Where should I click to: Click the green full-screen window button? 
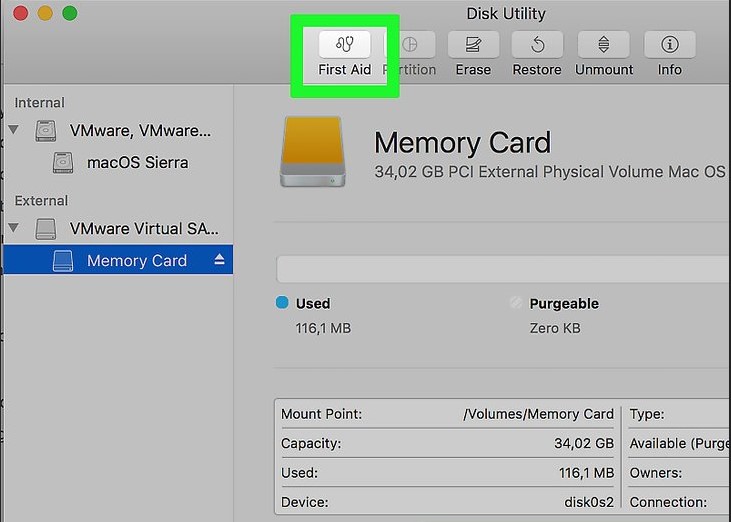(70, 13)
